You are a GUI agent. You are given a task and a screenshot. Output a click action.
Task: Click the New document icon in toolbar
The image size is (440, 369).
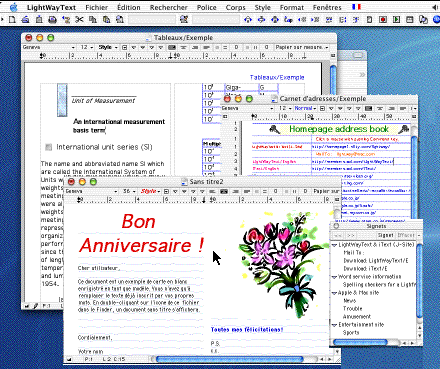12,20
